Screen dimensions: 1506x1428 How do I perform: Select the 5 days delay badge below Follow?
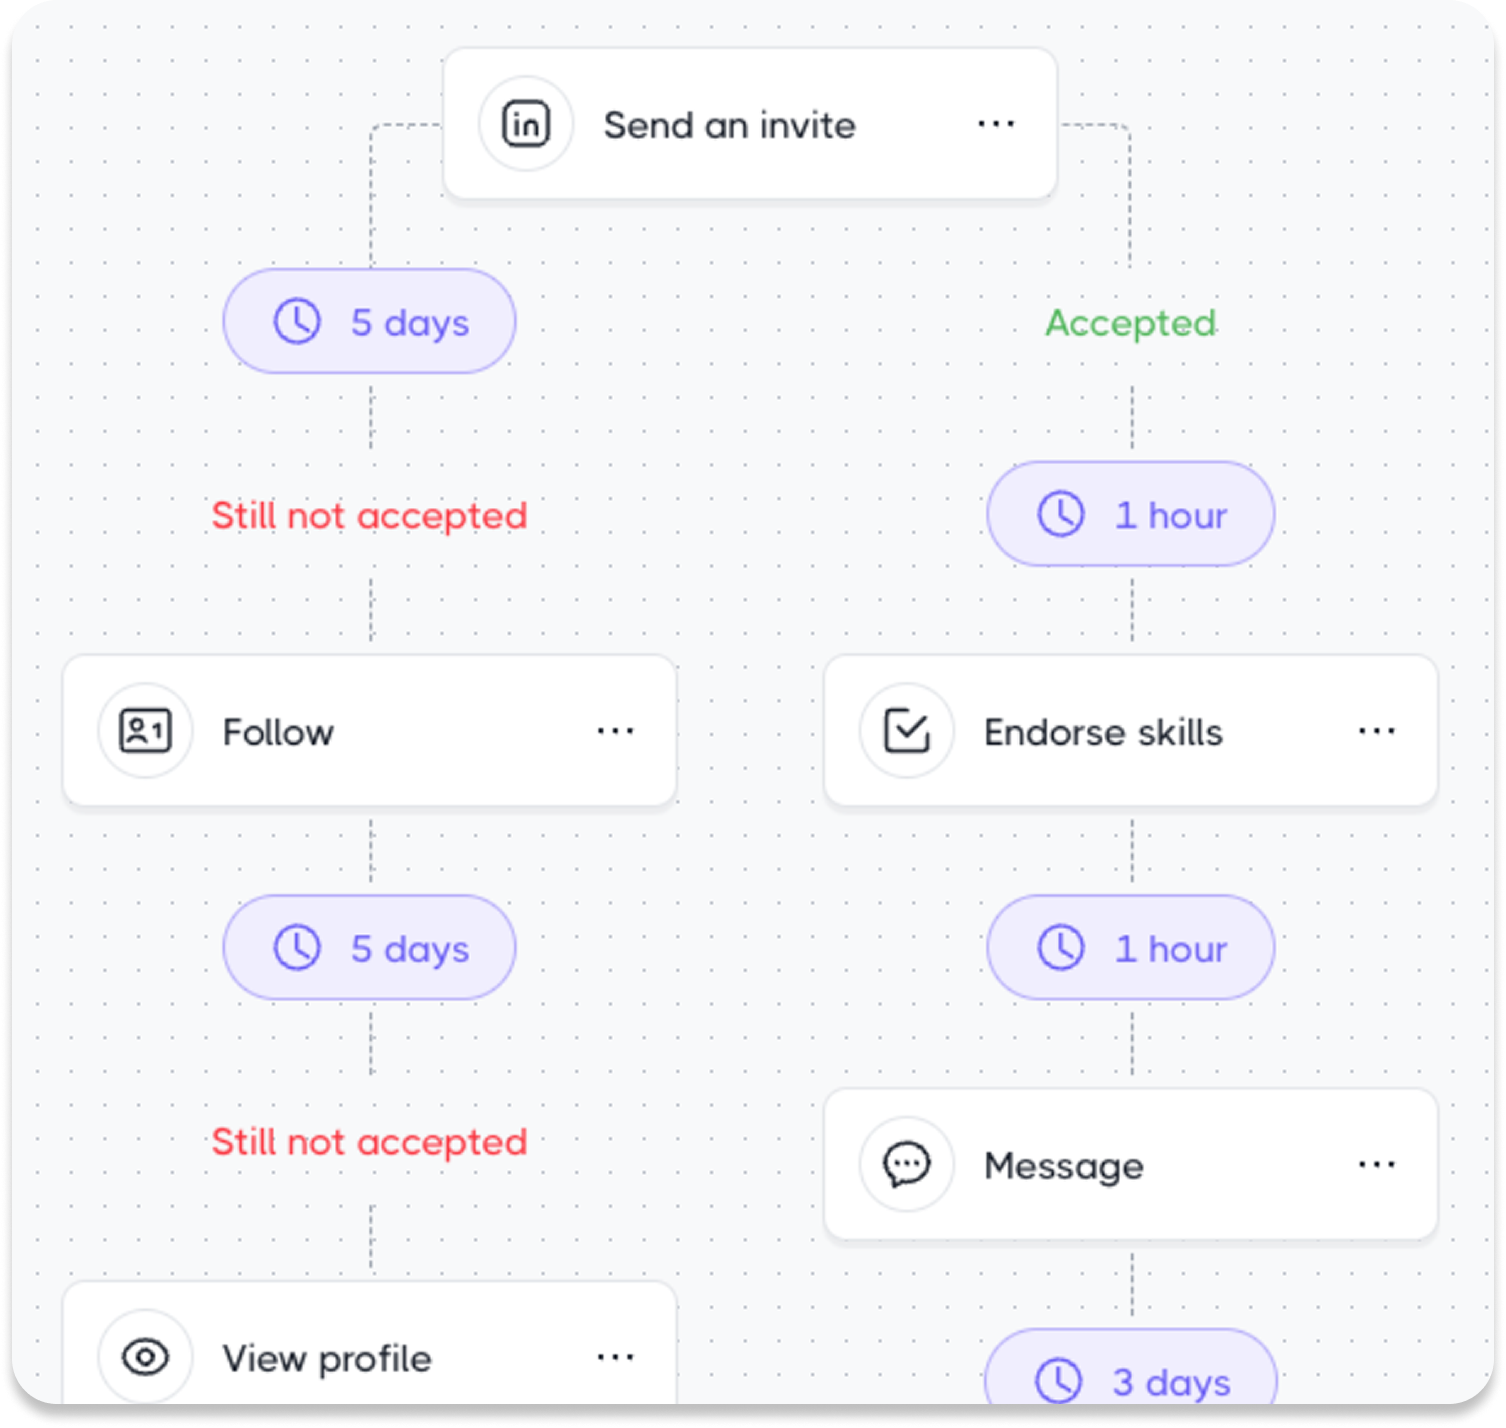point(368,947)
